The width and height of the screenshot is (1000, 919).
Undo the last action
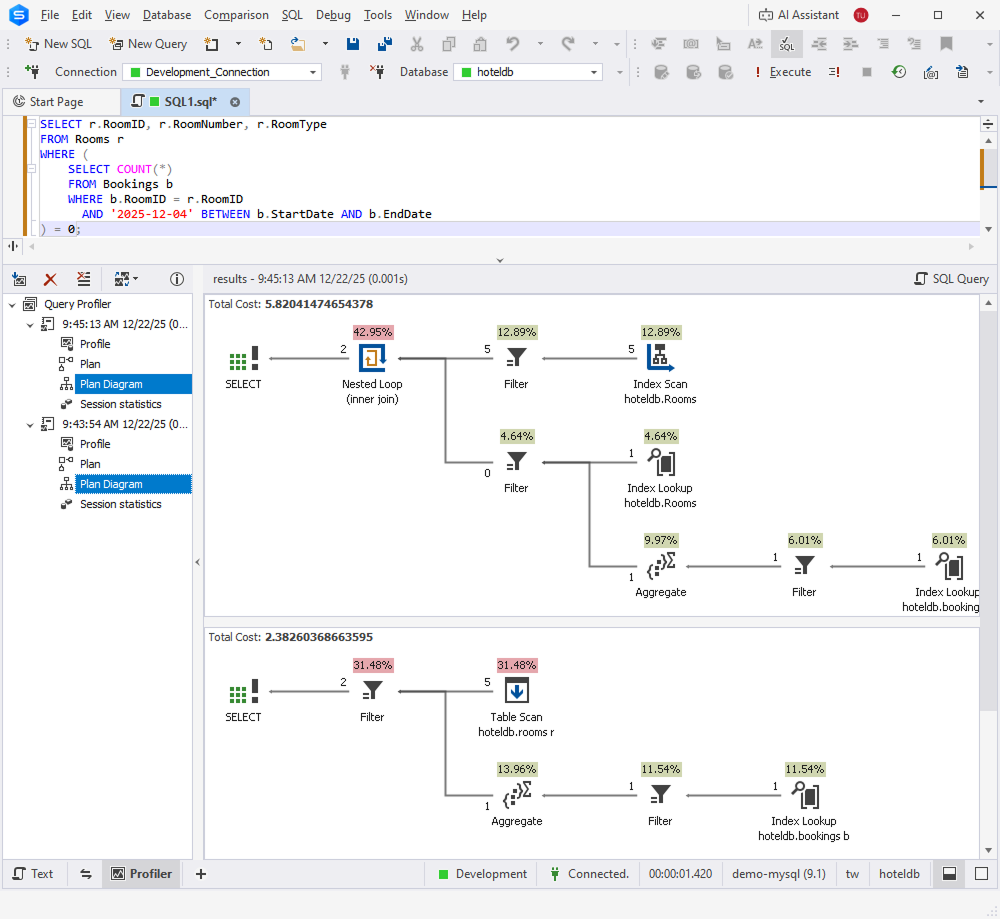[511, 44]
